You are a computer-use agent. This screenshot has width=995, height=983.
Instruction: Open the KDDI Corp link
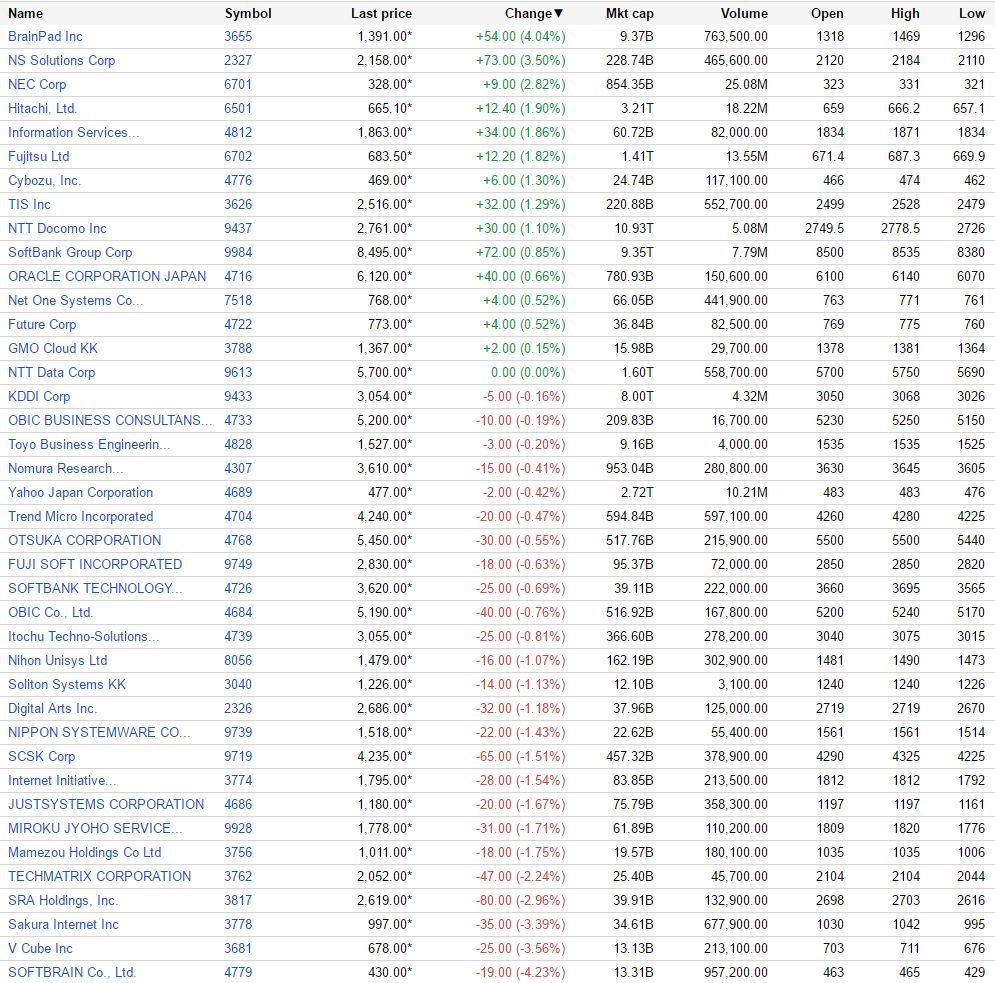[39, 397]
